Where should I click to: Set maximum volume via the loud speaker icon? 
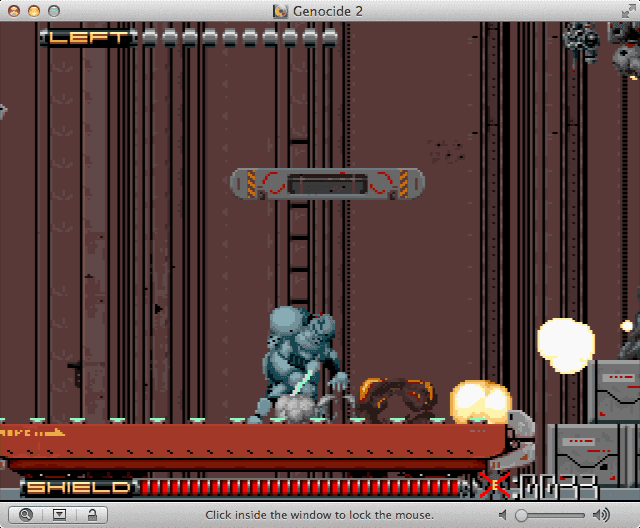pyautogui.click(x=601, y=515)
